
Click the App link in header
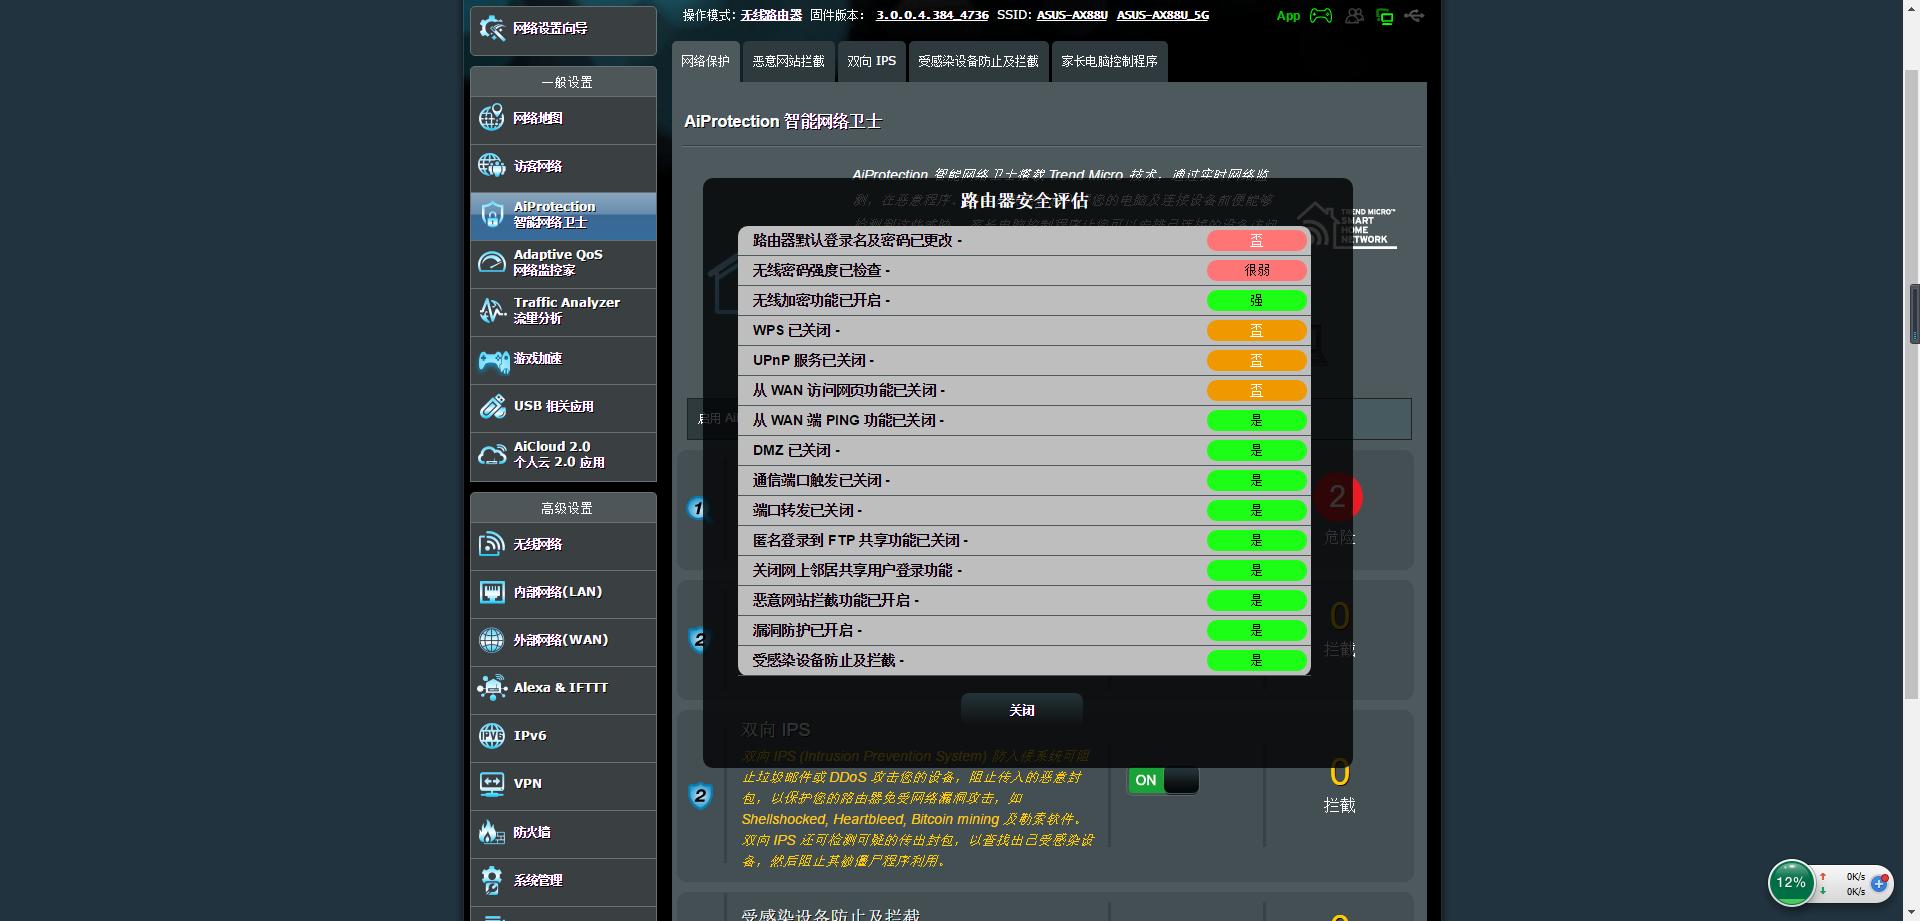tap(1288, 16)
